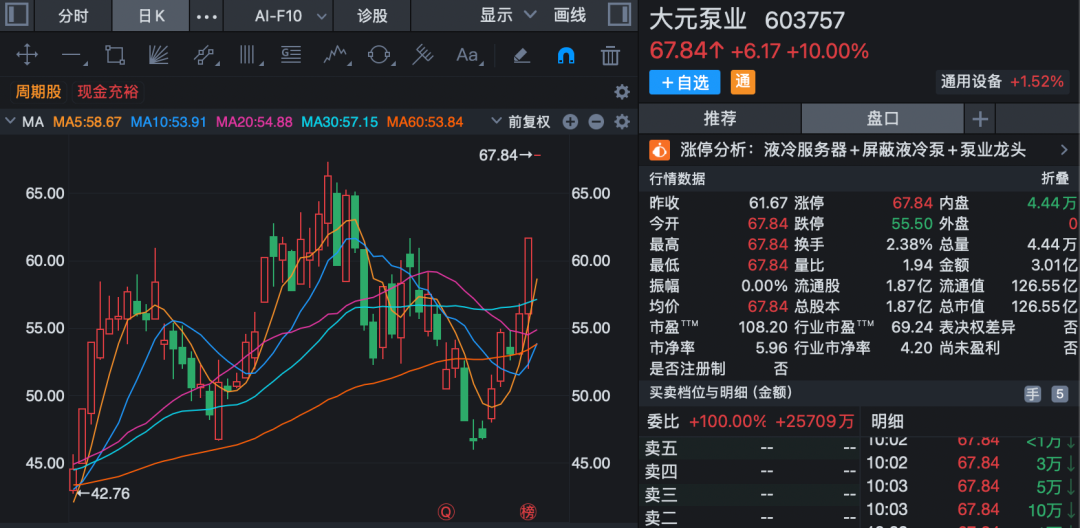
Task: Click the 大元泵业 stock name
Action: 698,19
